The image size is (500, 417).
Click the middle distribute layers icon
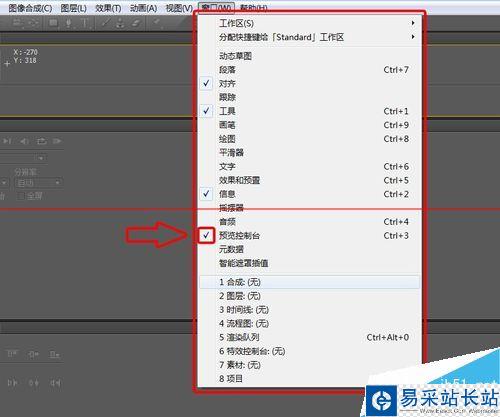coord(34,383)
